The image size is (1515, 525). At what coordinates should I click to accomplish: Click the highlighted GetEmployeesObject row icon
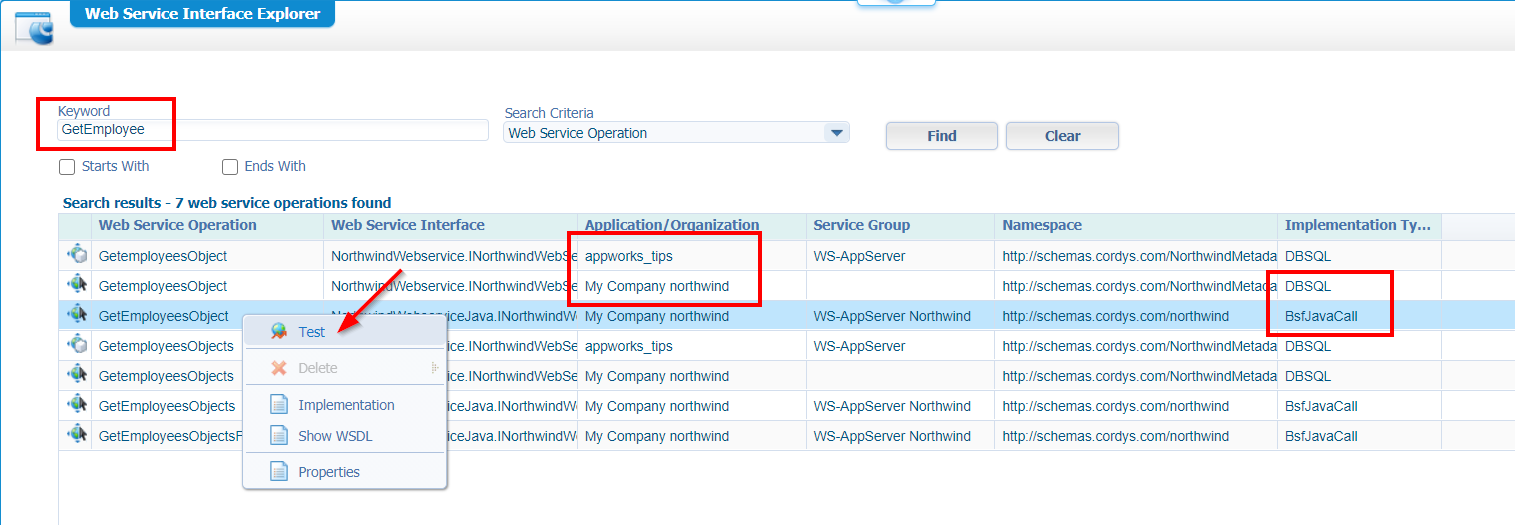click(77, 316)
